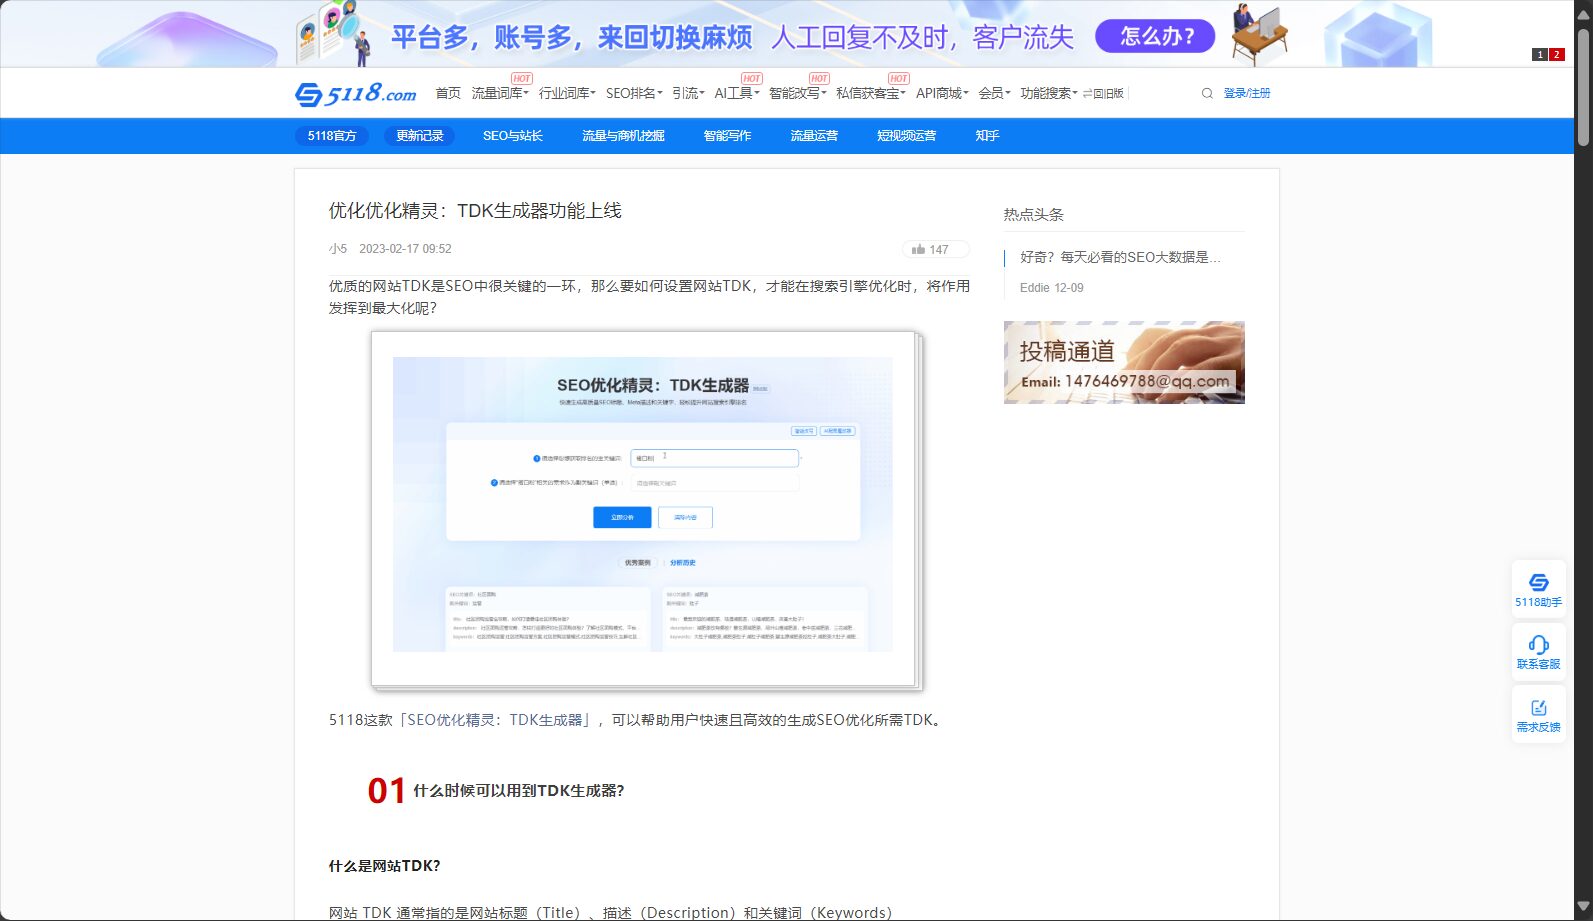The width and height of the screenshot is (1593, 921).
Task: Select the 流量运营 category tab
Action: click(x=814, y=136)
